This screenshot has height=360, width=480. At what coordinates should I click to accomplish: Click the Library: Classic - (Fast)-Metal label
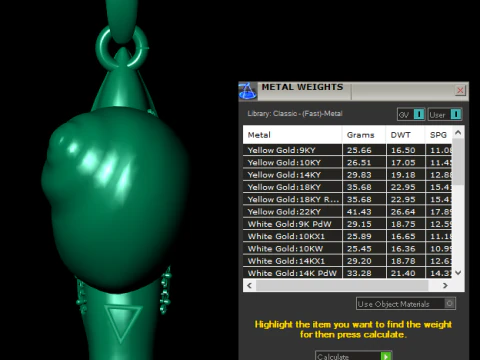(295, 114)
